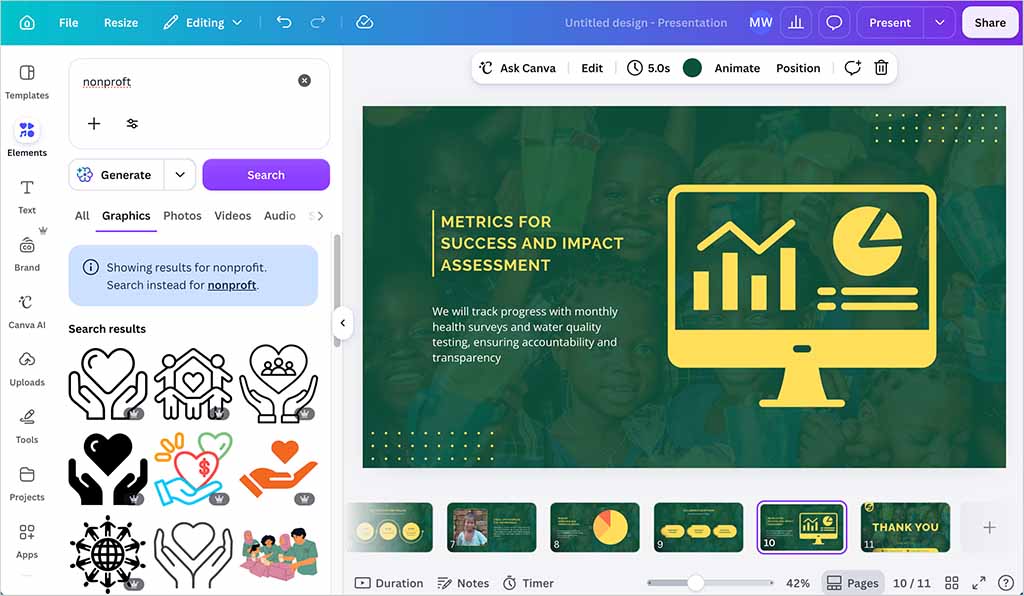Show more element category tabs arrow
1024x596 pixels.
coord(319,216)
